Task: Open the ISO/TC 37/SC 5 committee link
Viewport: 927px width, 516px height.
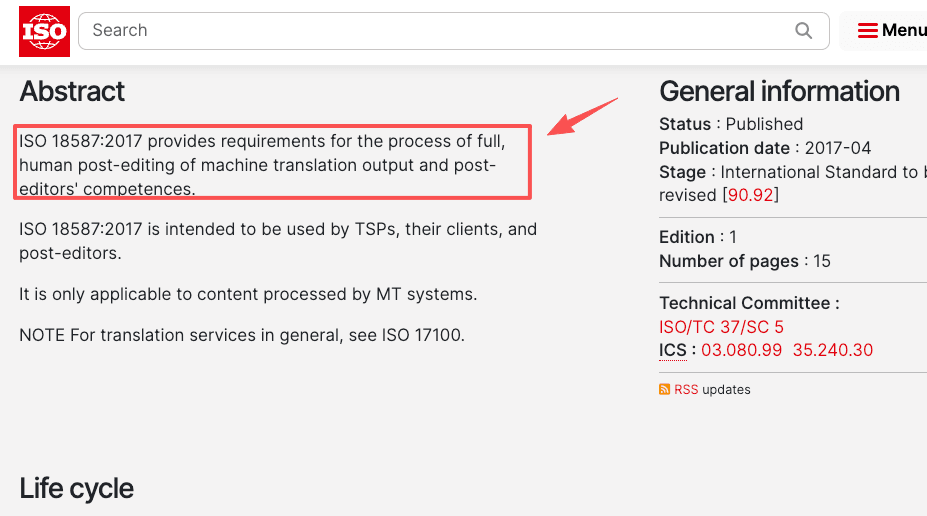Action: click(721, 327)
